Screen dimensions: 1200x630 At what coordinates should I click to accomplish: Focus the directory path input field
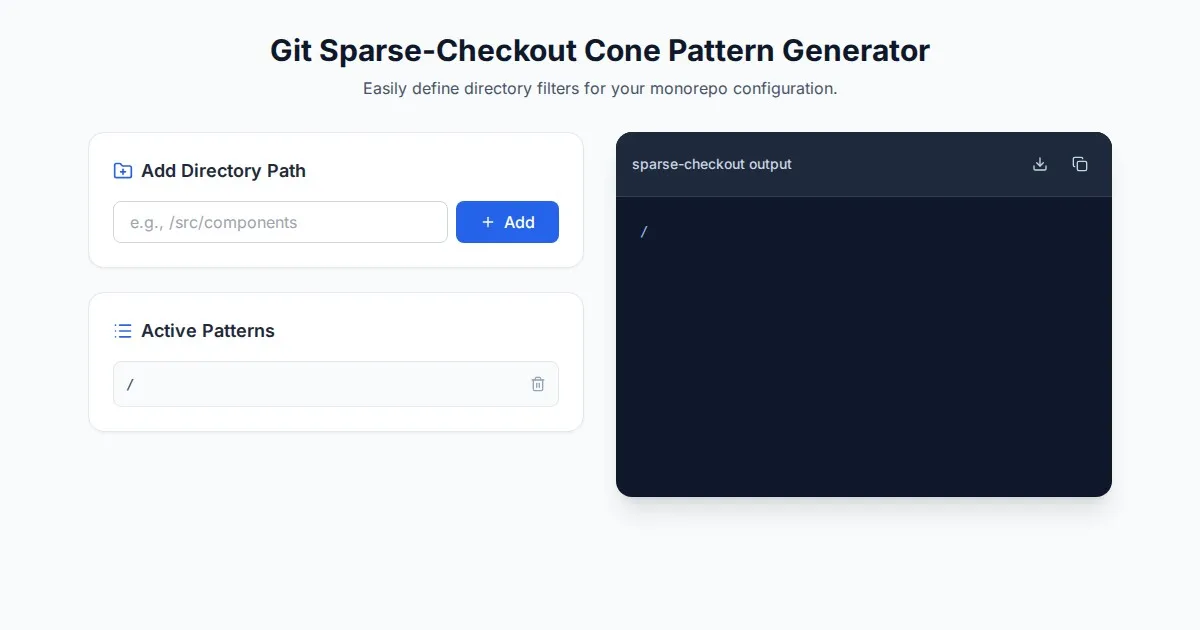point(280,222)
